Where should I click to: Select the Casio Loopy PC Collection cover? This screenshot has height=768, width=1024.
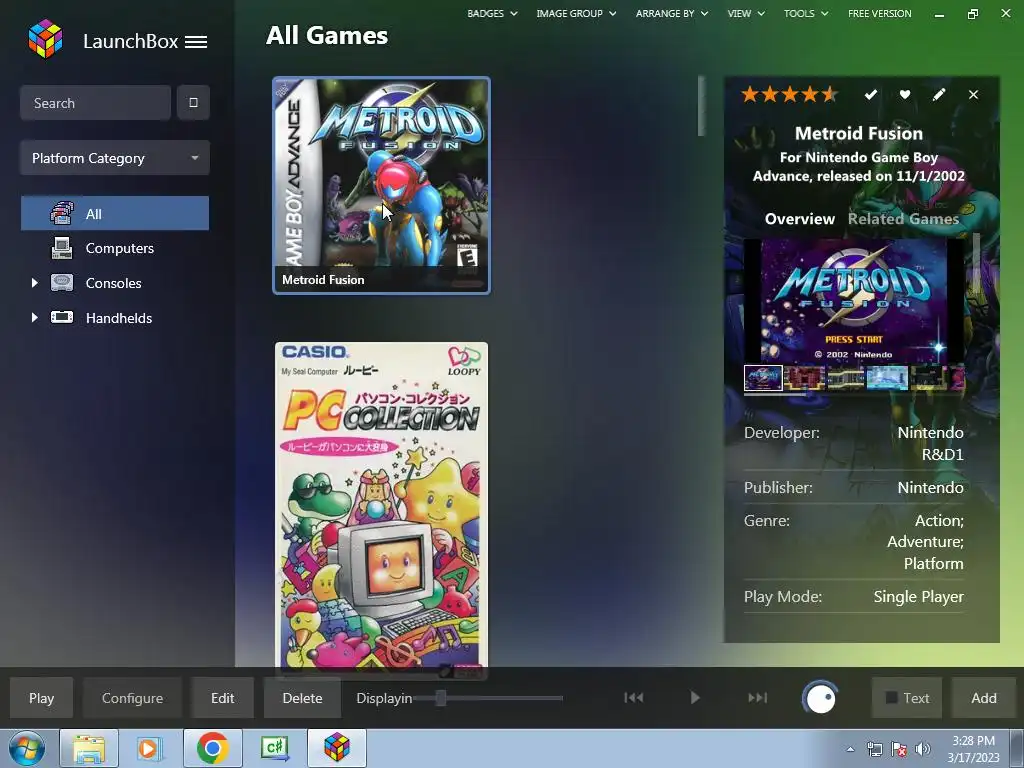pos(381,509)
